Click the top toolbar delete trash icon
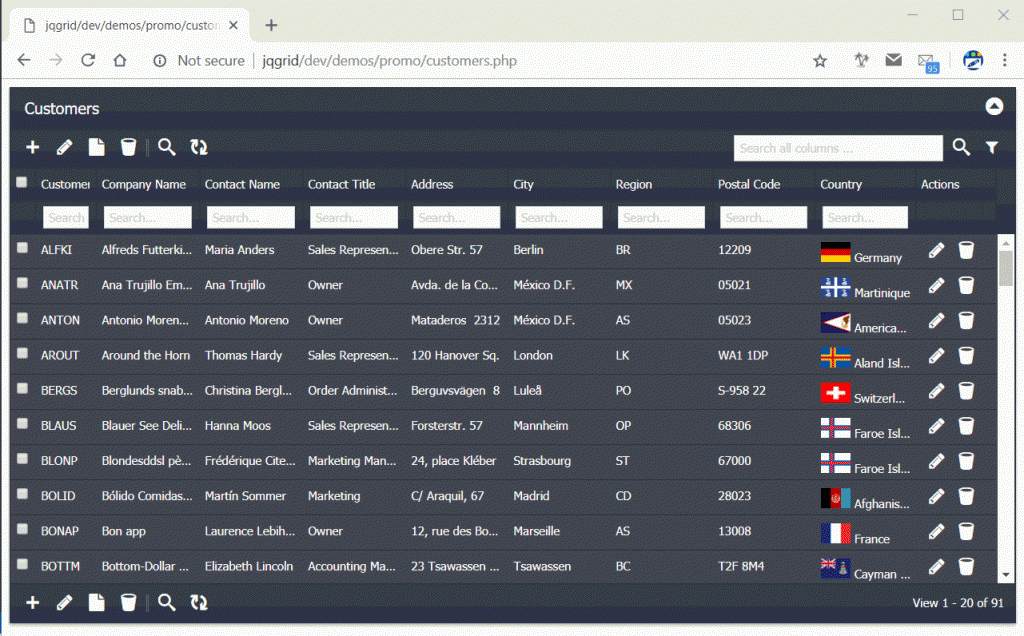 tap(128, 148)
